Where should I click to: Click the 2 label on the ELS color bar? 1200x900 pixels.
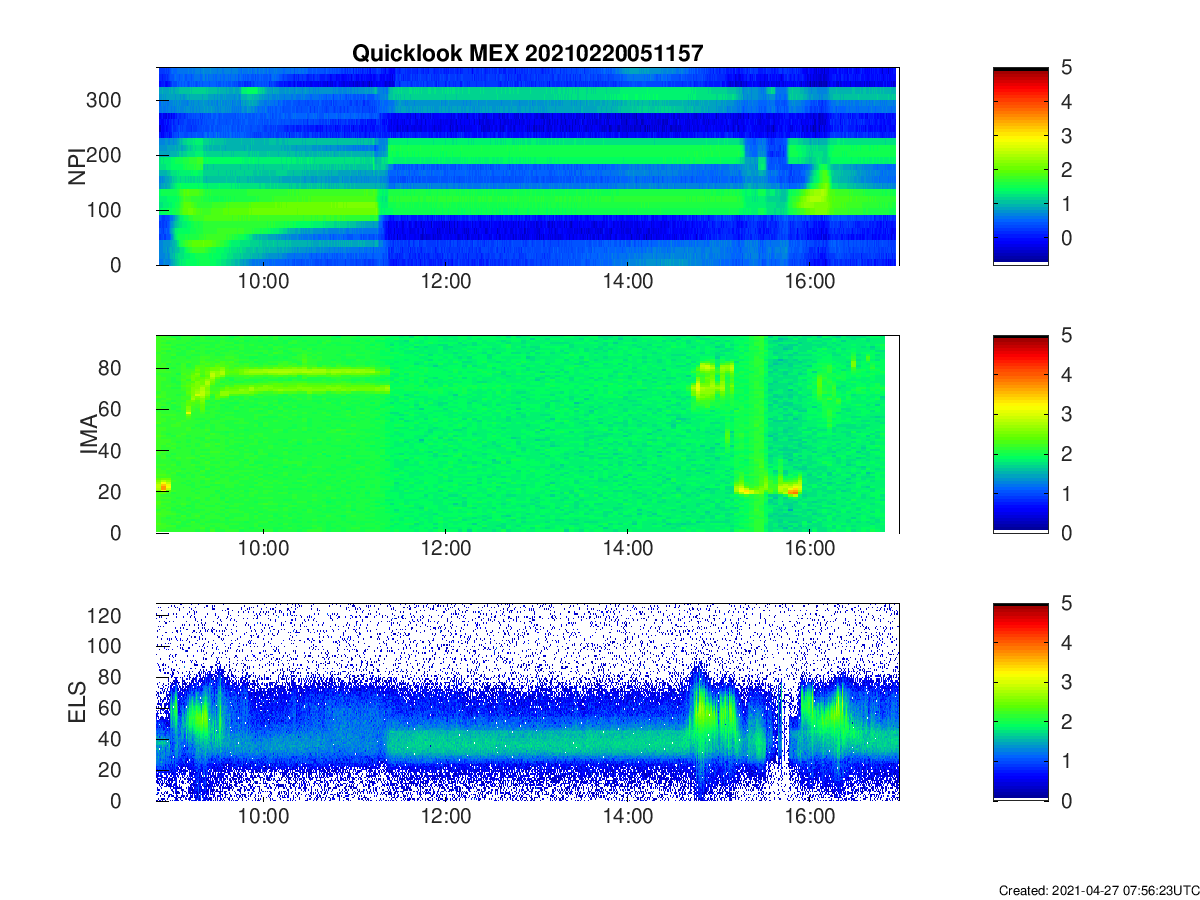tap(1066, 722)
